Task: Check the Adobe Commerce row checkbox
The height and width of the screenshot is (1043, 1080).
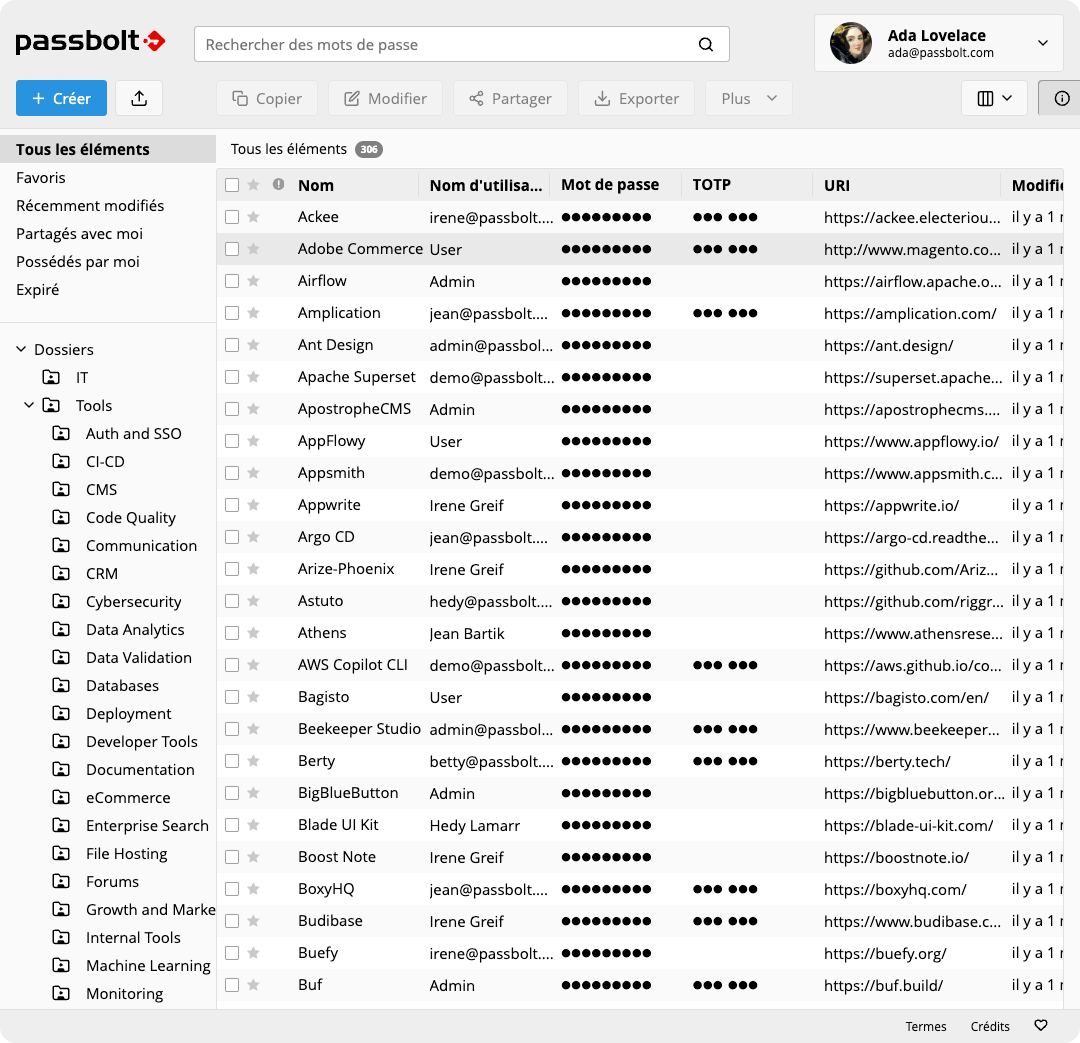Action: [232, 249]
